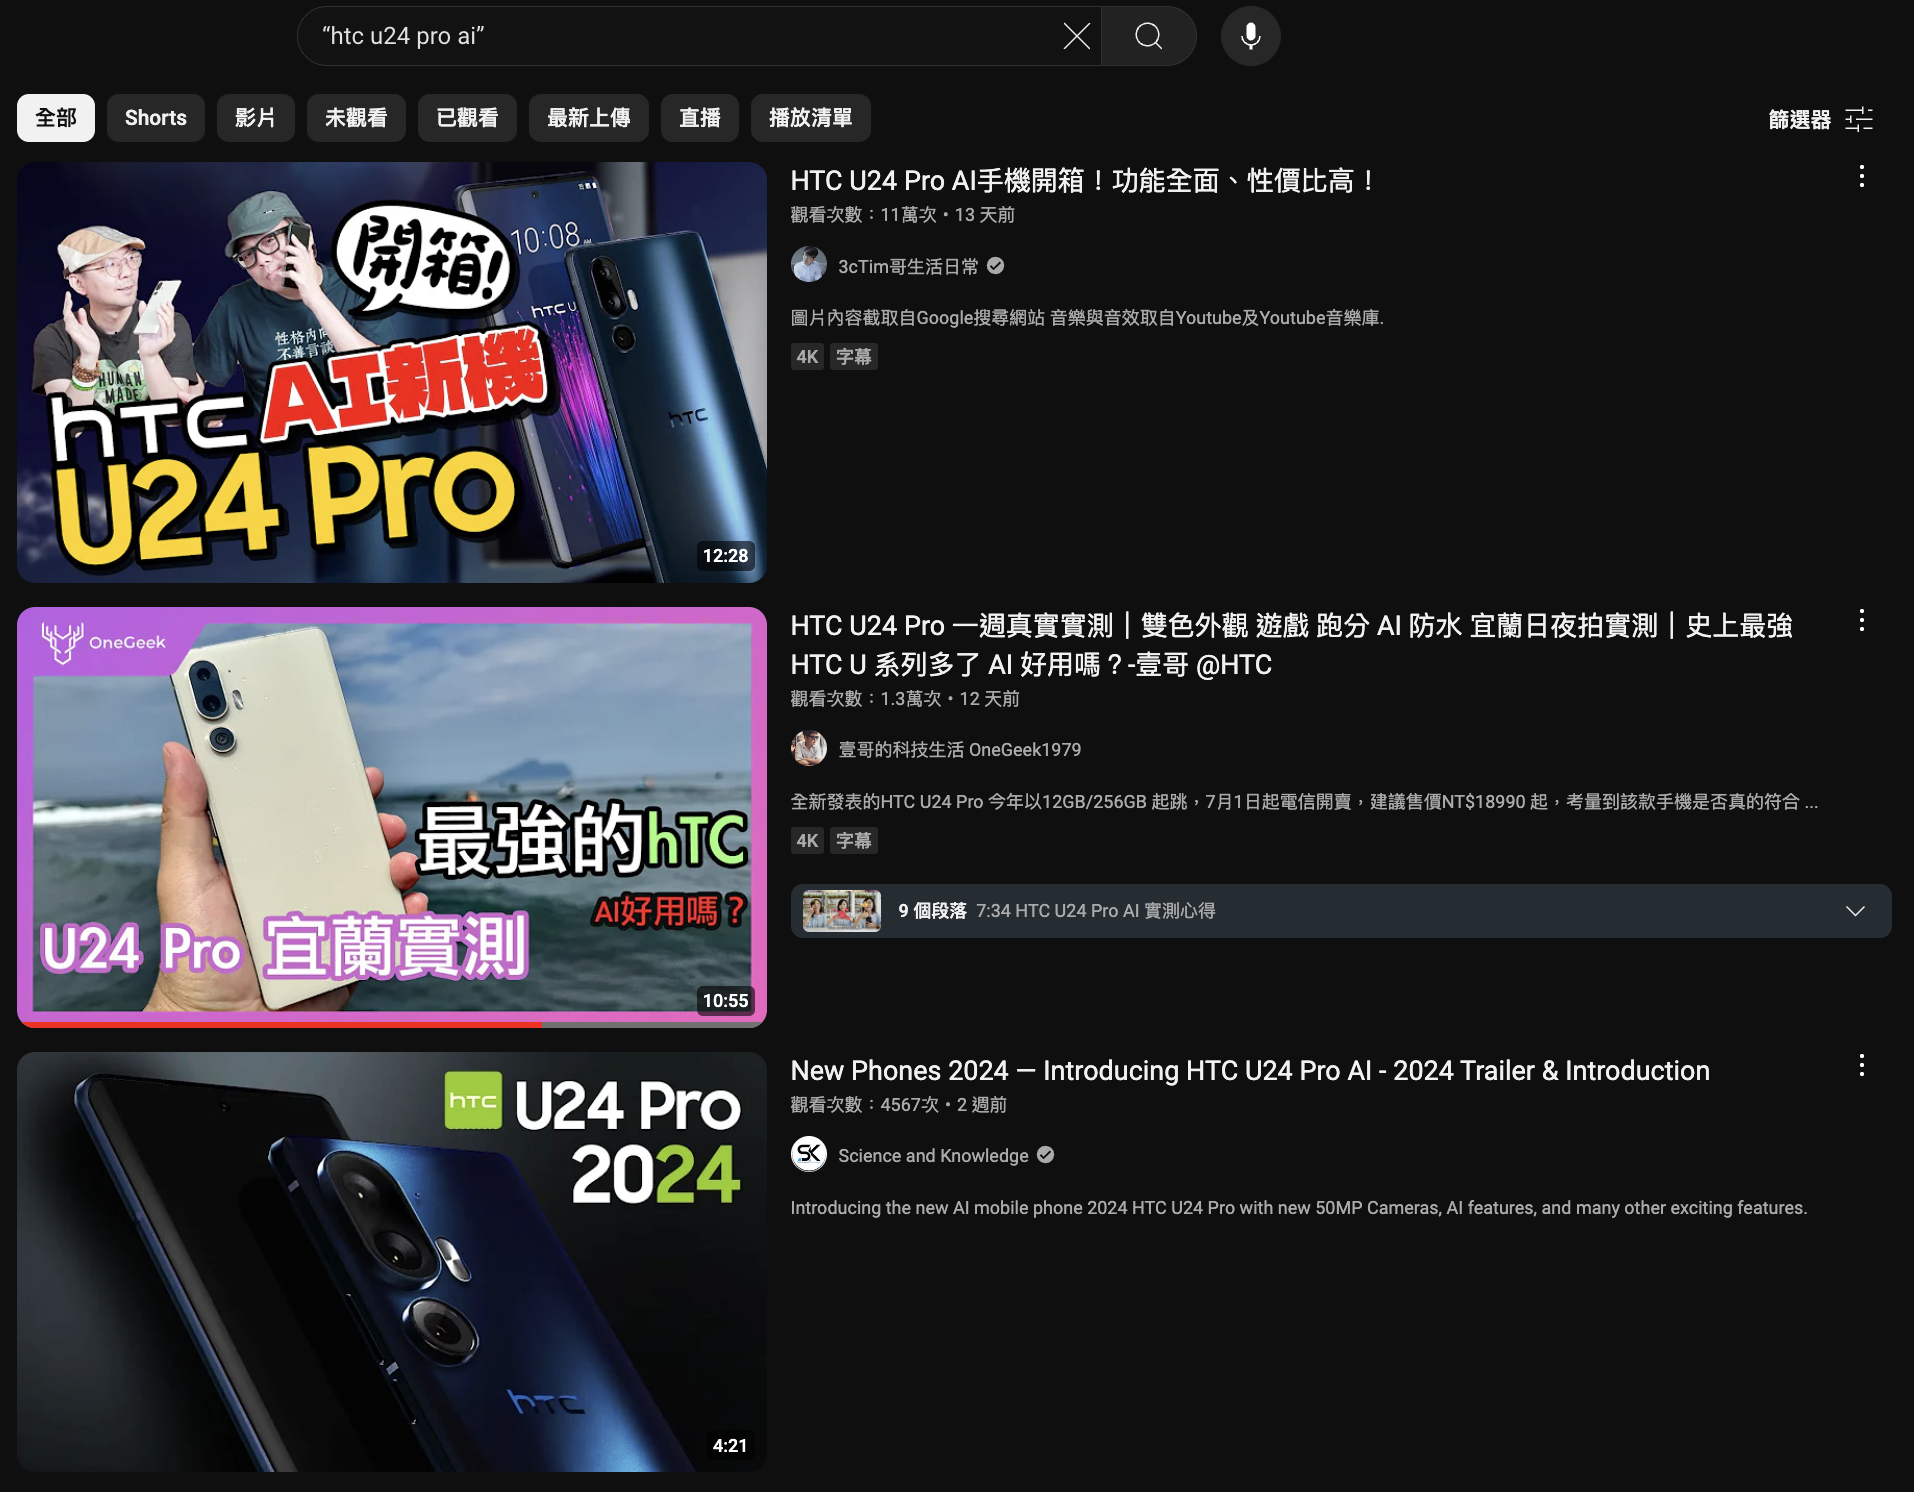Screen dimensions: 1914x1492
Task: Click the magnifier search button
Action: coord(1149,37)
